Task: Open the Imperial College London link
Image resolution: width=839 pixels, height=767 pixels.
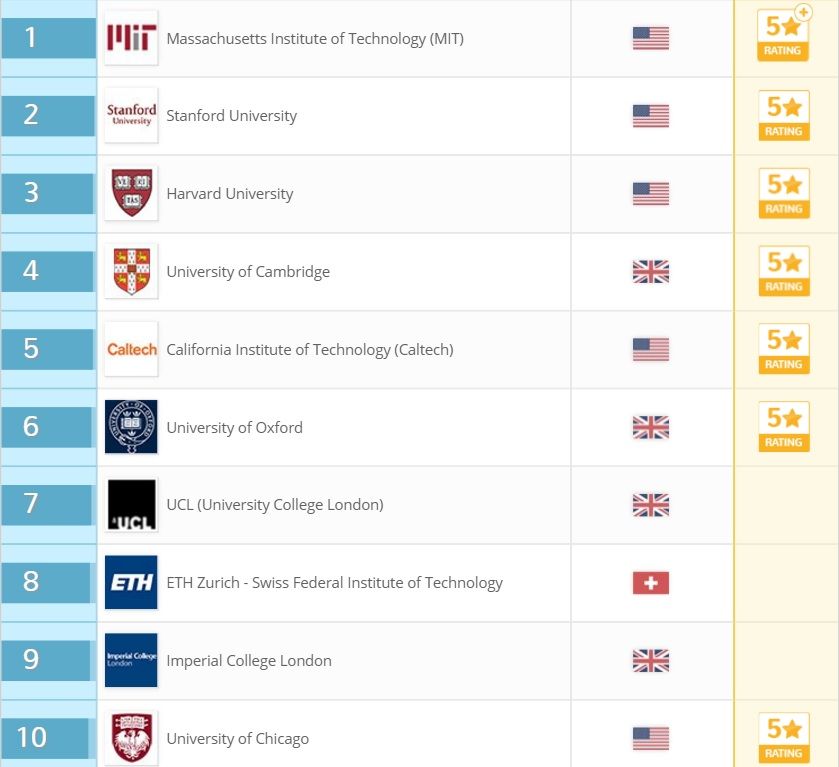Action: (249, 661)
